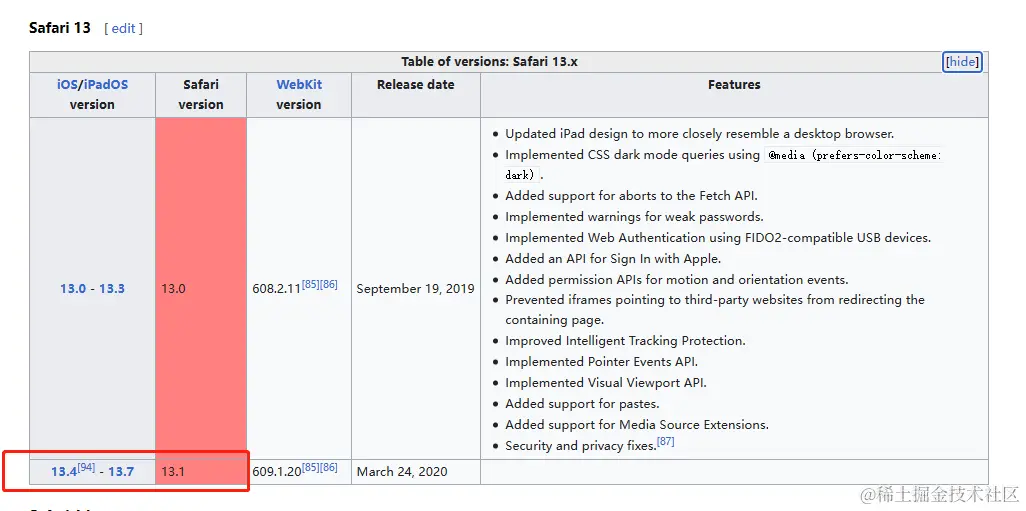Click the caption 'Table of versions: Safari 13.x'
The height and width of the screenshot is (511, 1026).
pos(489,62)
